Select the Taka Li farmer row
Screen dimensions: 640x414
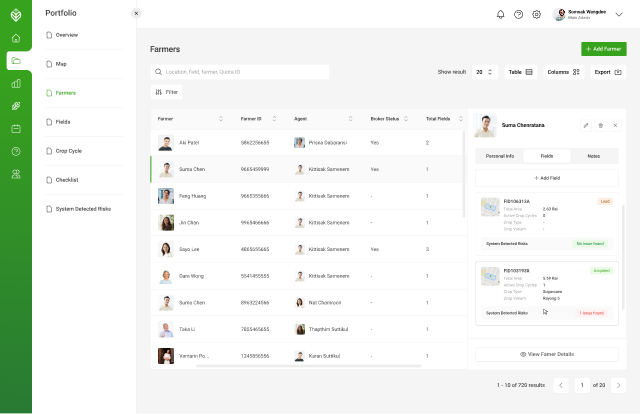[309, 329]
